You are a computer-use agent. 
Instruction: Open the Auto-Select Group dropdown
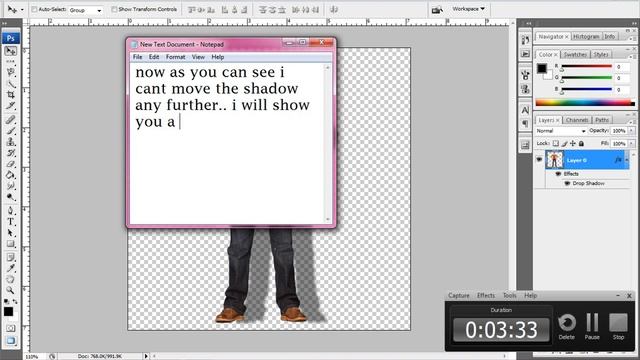point(85,10)
